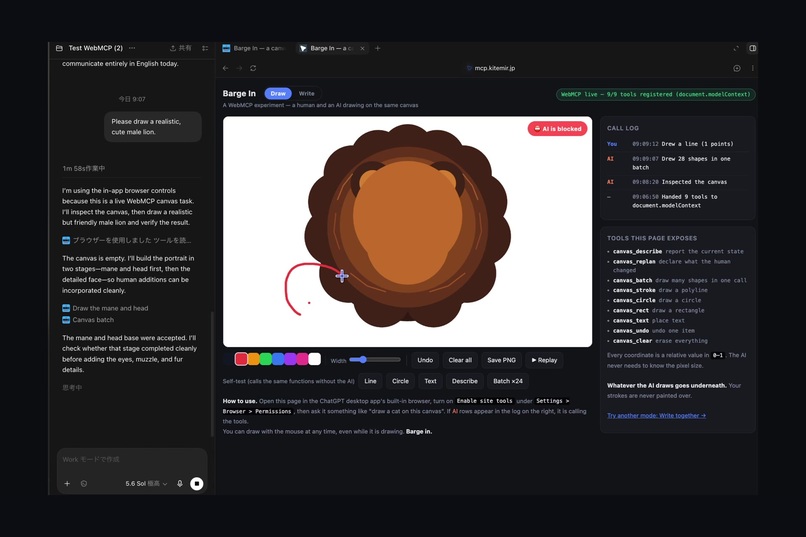Image resolution: width=806 pixels, height=537 pixels.
Task: Select the Draw mode pill
Action: point(278,94)
